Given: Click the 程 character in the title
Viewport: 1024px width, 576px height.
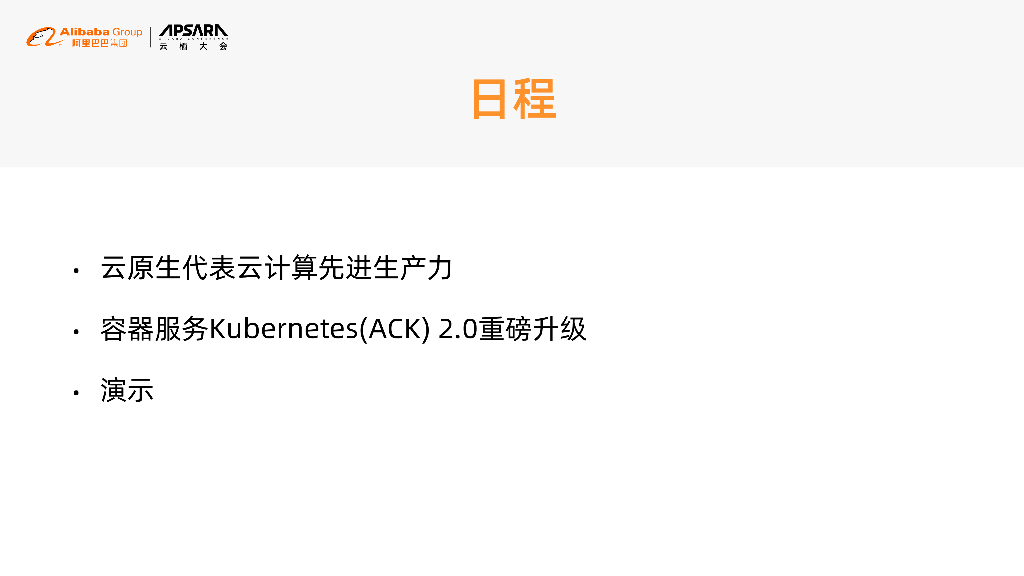Looking at the screenshot, I should coord(535,99).
